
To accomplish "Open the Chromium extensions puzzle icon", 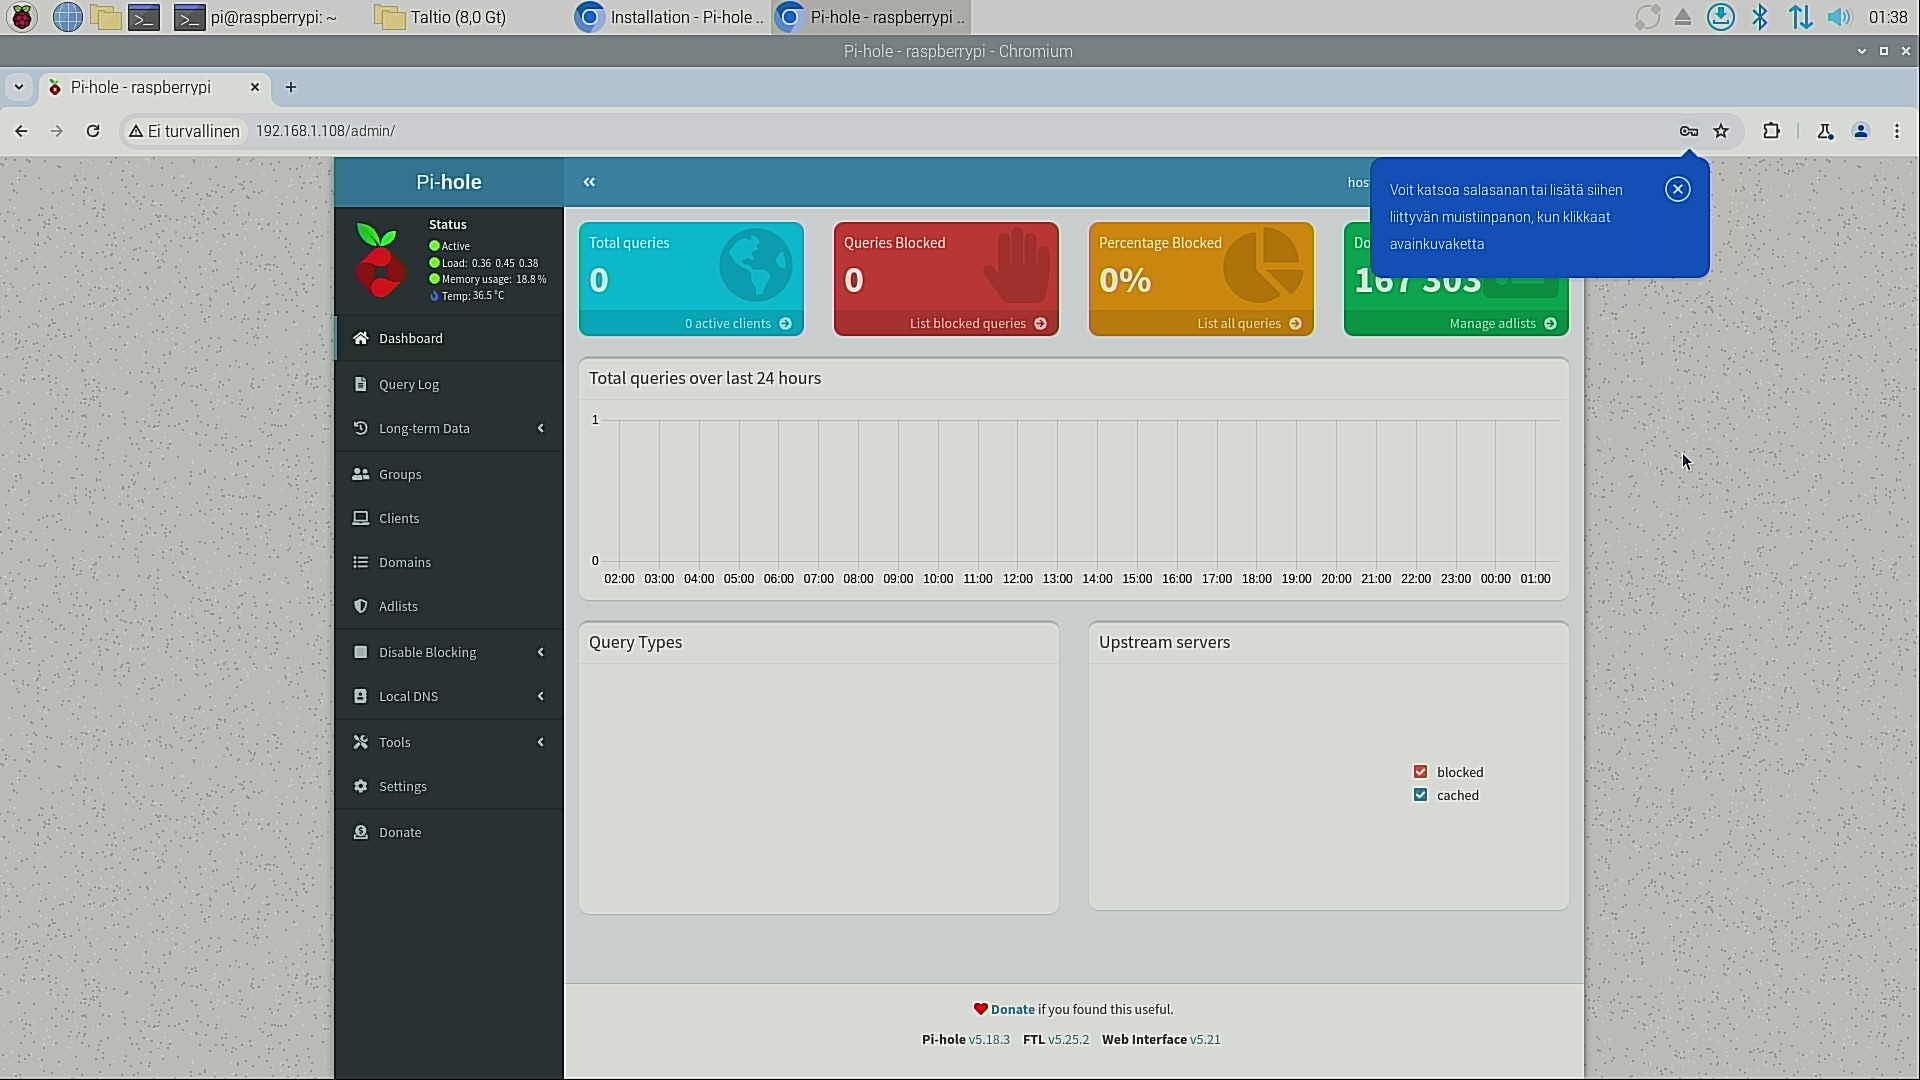I will (x=1771, y=131).
